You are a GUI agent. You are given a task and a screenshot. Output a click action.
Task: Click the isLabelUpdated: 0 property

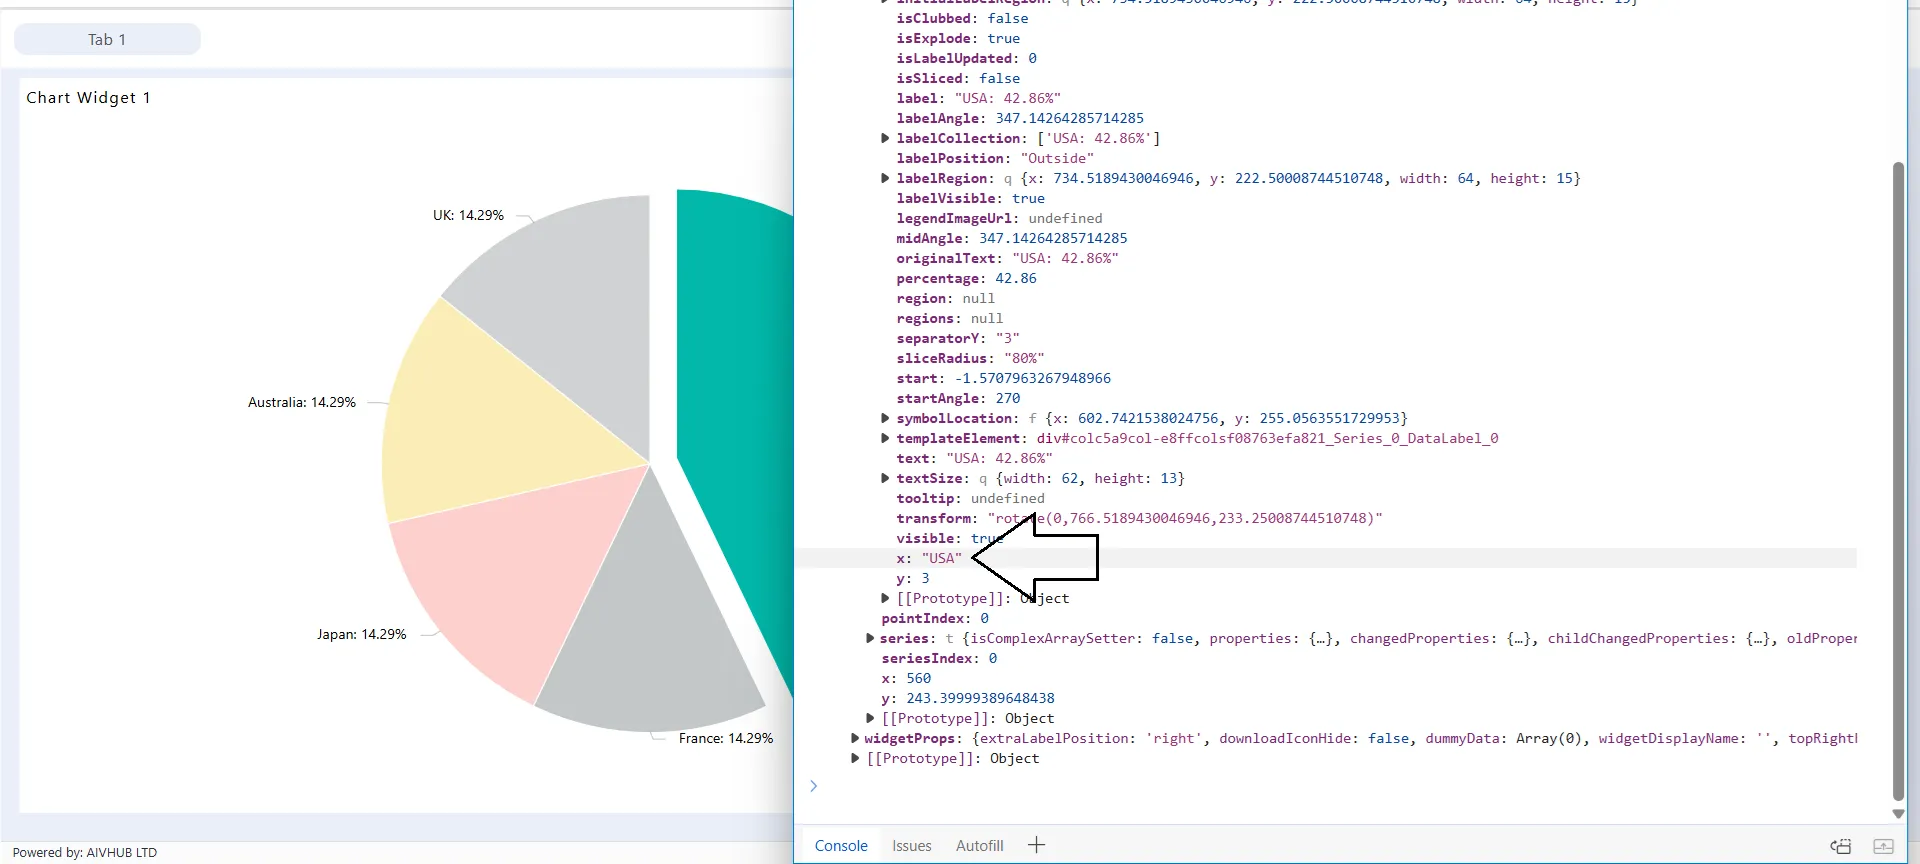coord(966,58)
